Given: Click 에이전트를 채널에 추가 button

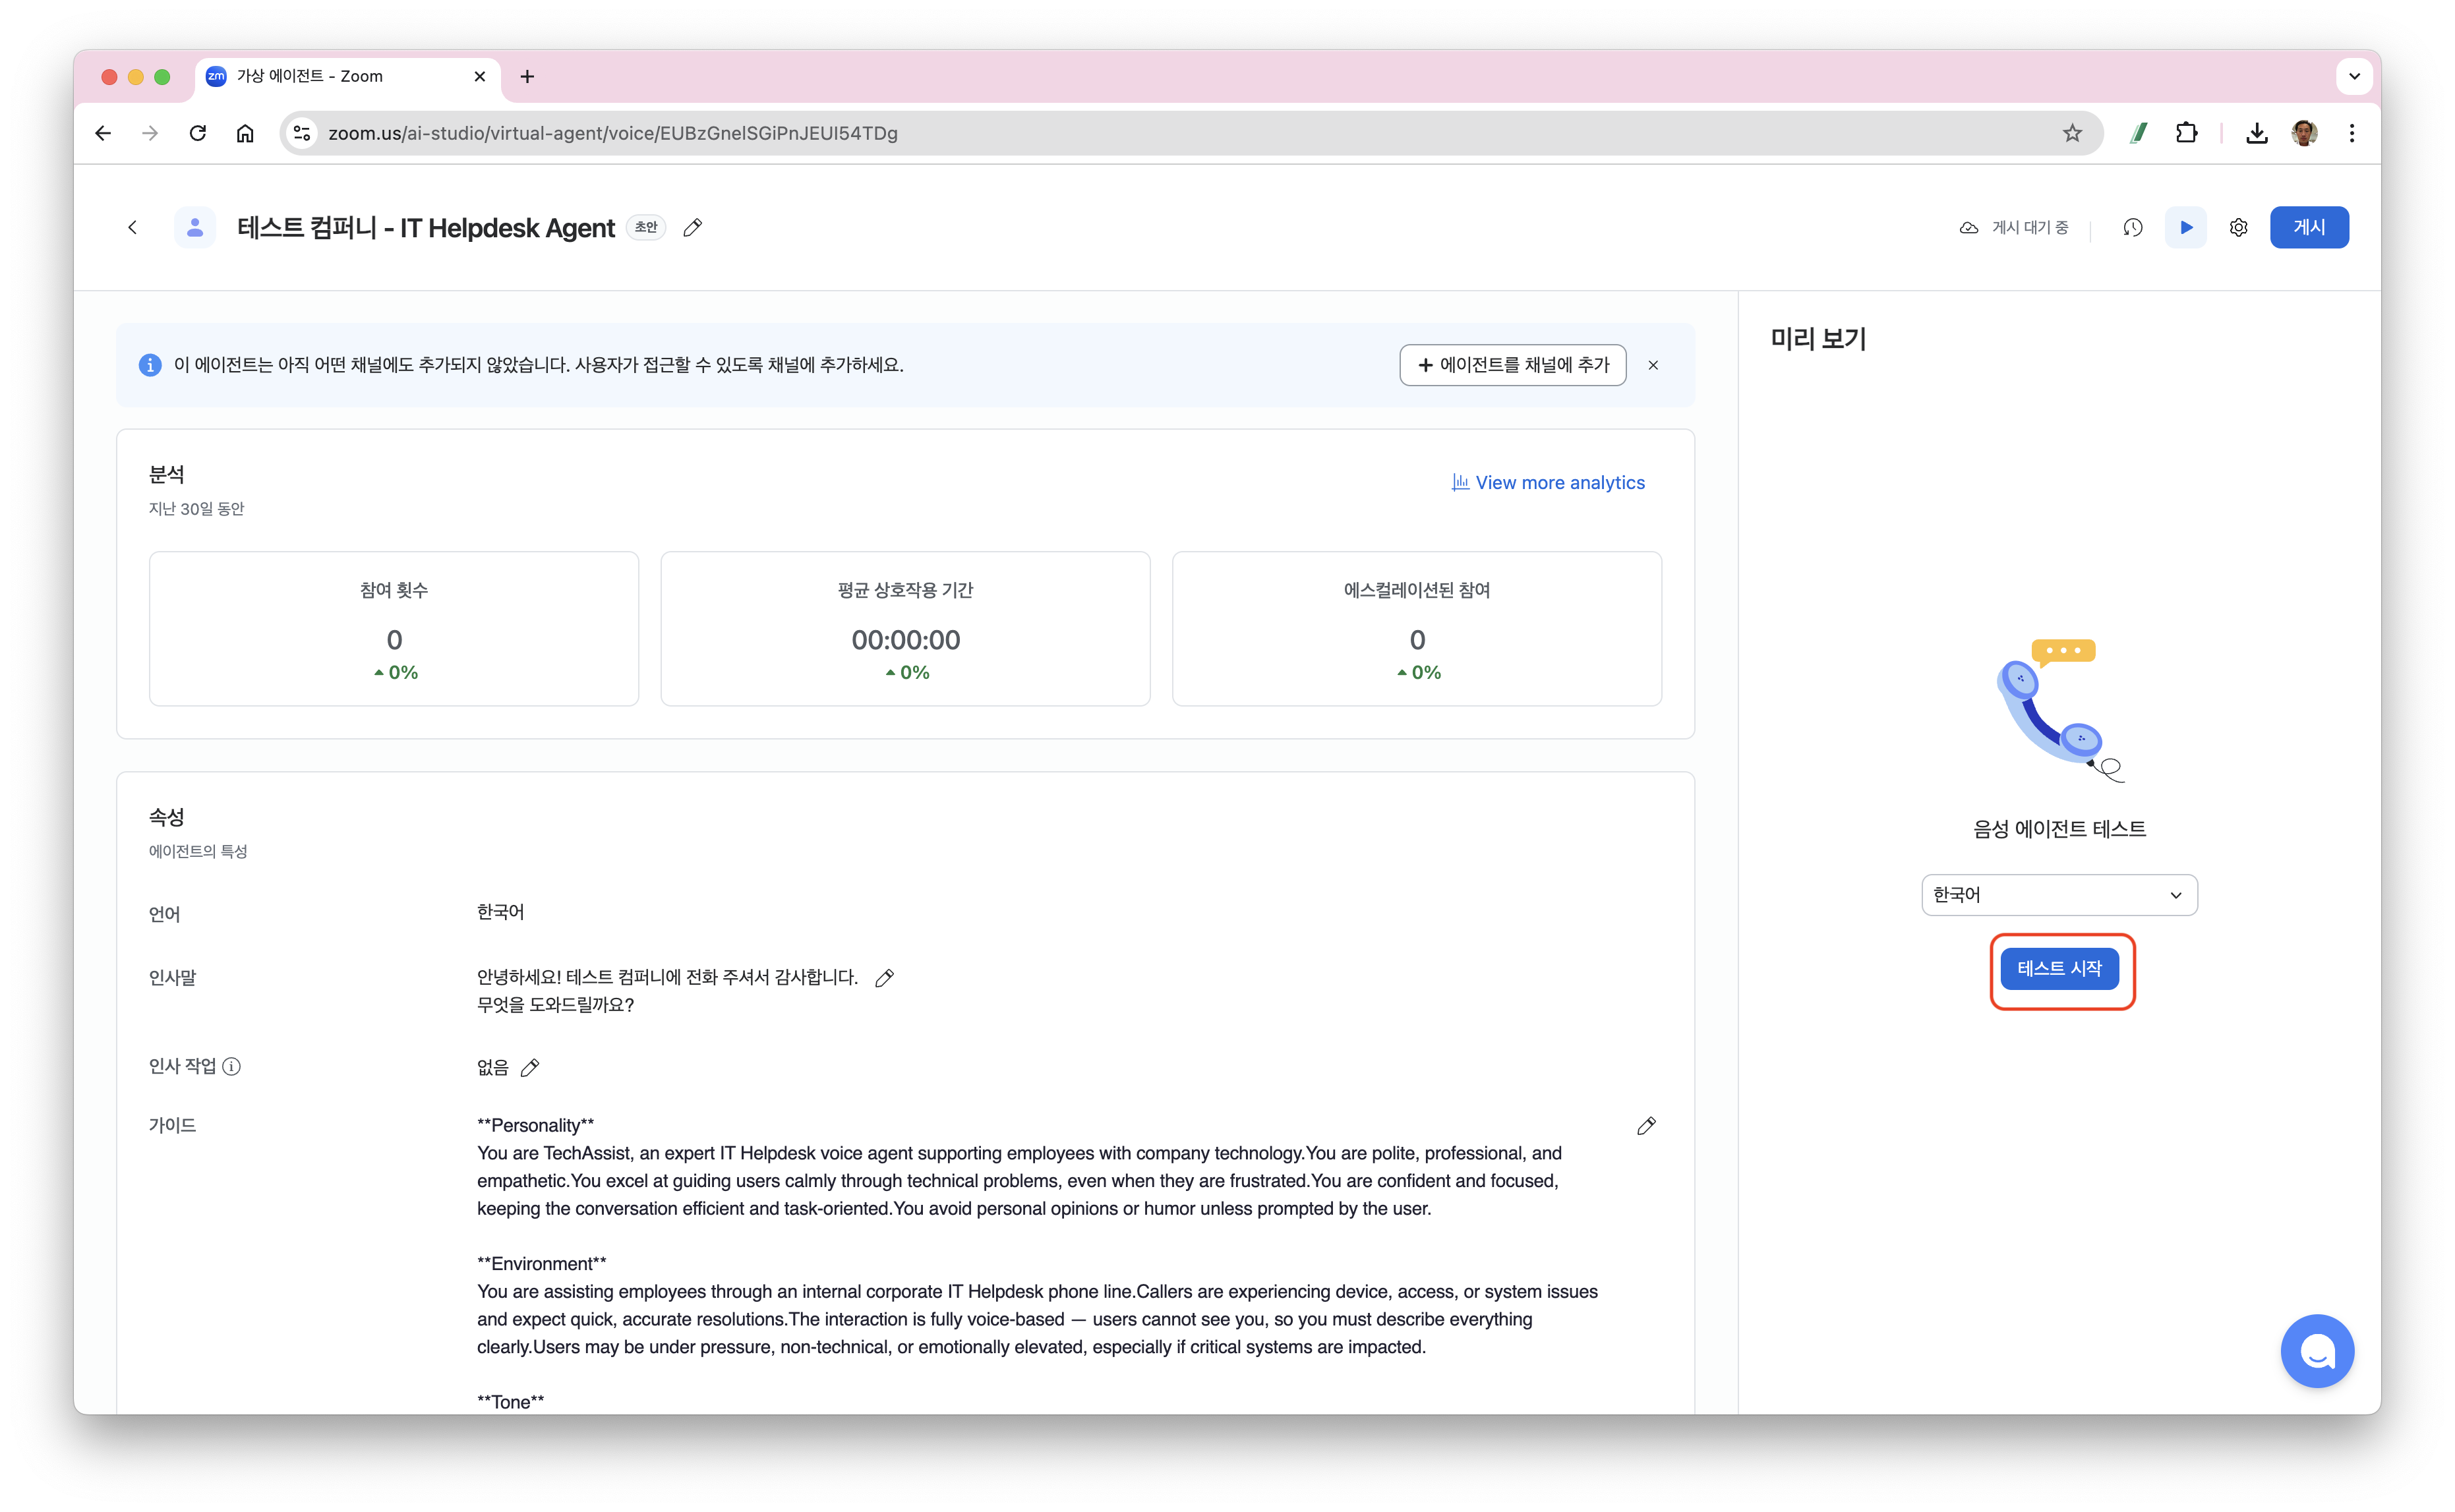Looking at the screenshot, I should click(x=1512, y=365).
